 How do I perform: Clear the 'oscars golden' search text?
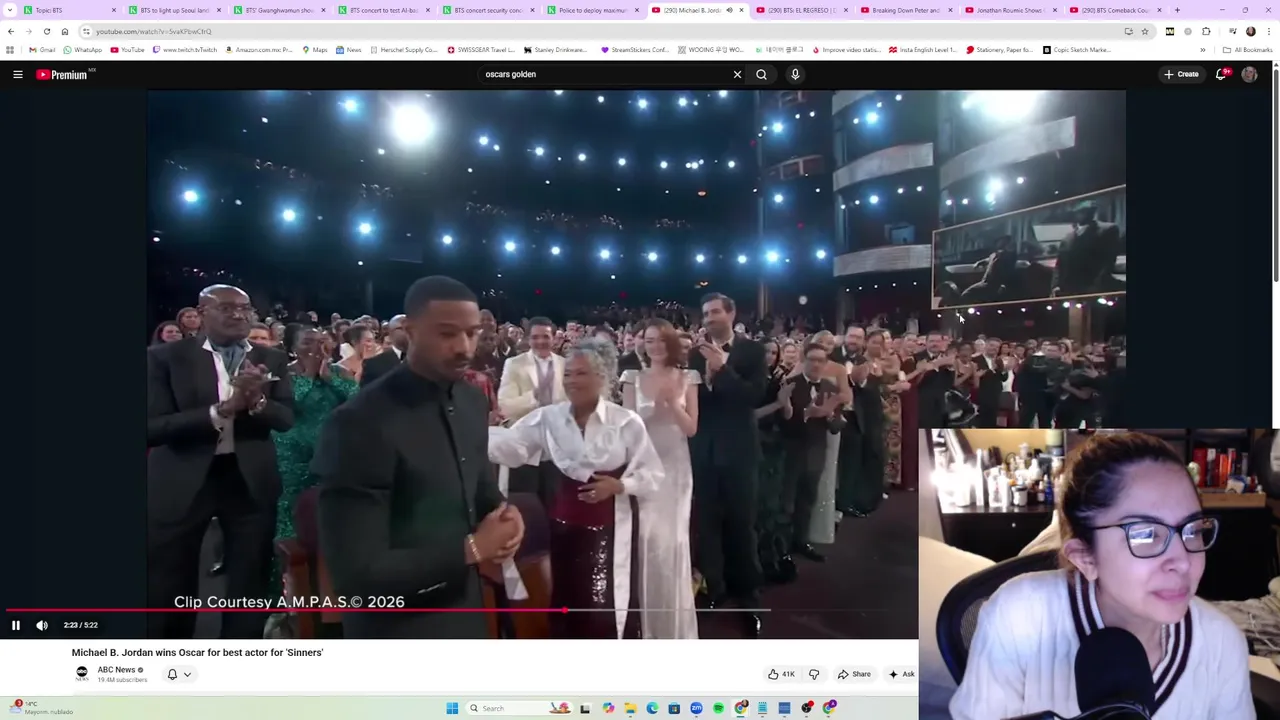pos(737,74)
